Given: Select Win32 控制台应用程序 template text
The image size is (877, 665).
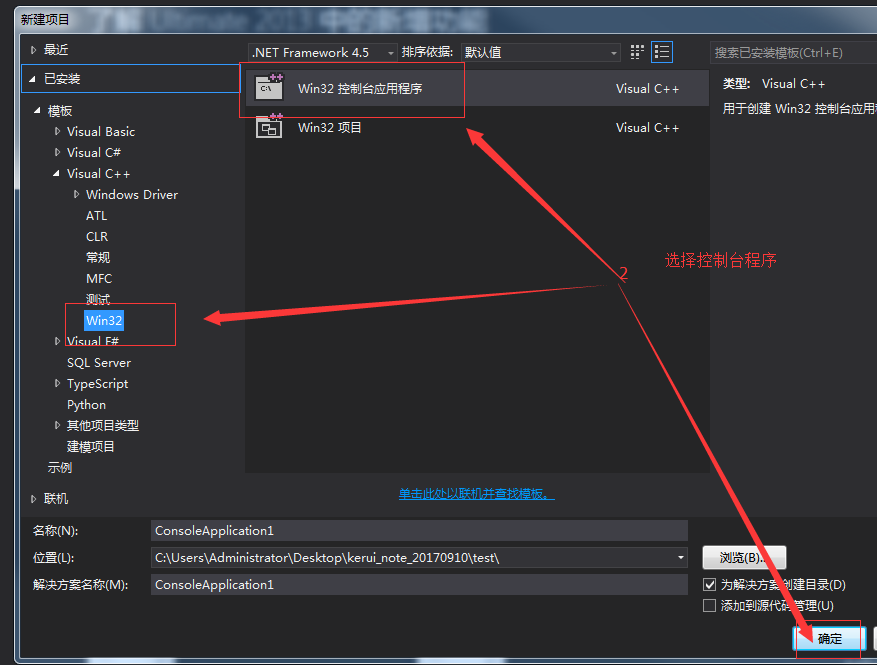Looking at the screenshot, I should point(360,88).
